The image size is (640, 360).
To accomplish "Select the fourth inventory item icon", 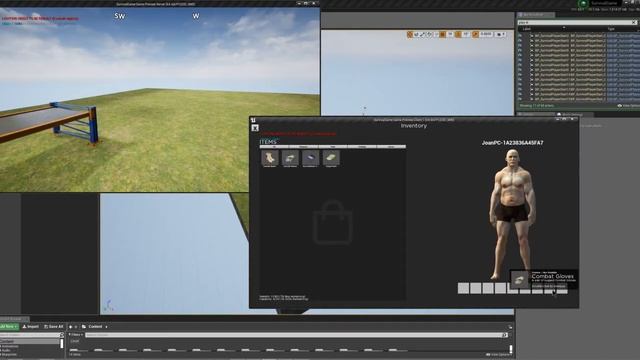I will [331, 158].
